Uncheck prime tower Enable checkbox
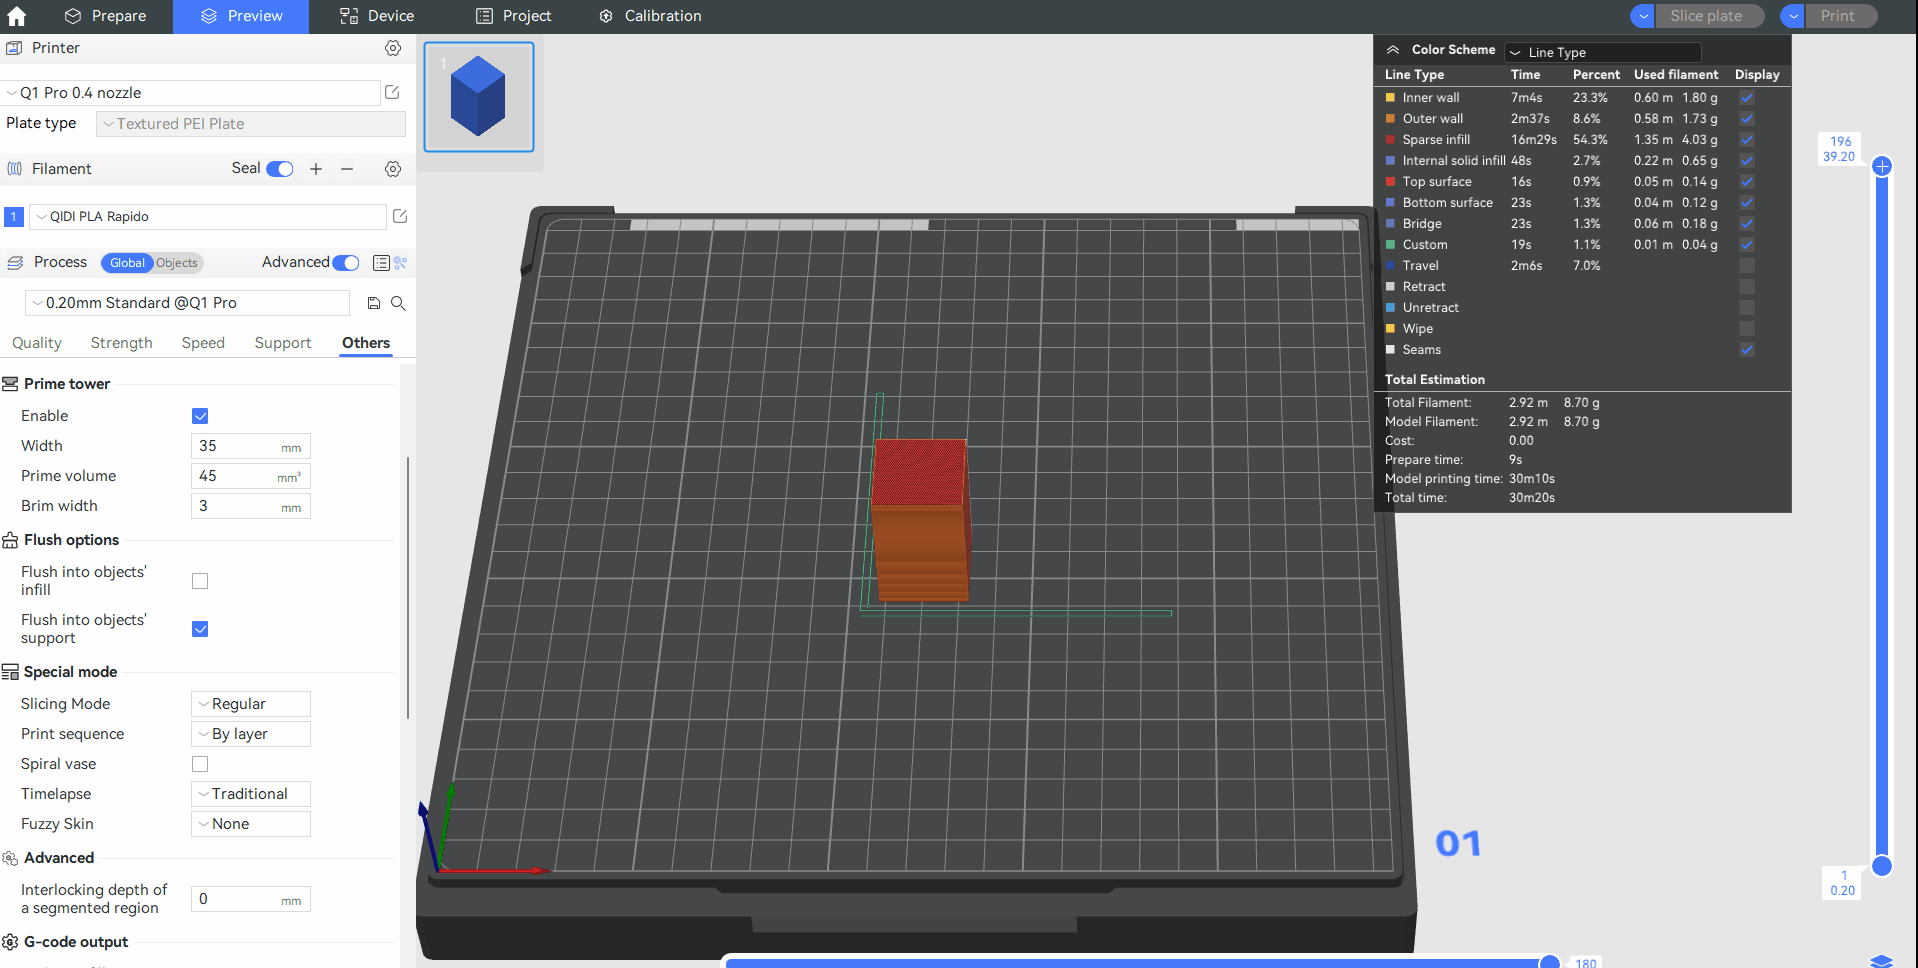Viewport: 1918px width, 968px height. 200,416
